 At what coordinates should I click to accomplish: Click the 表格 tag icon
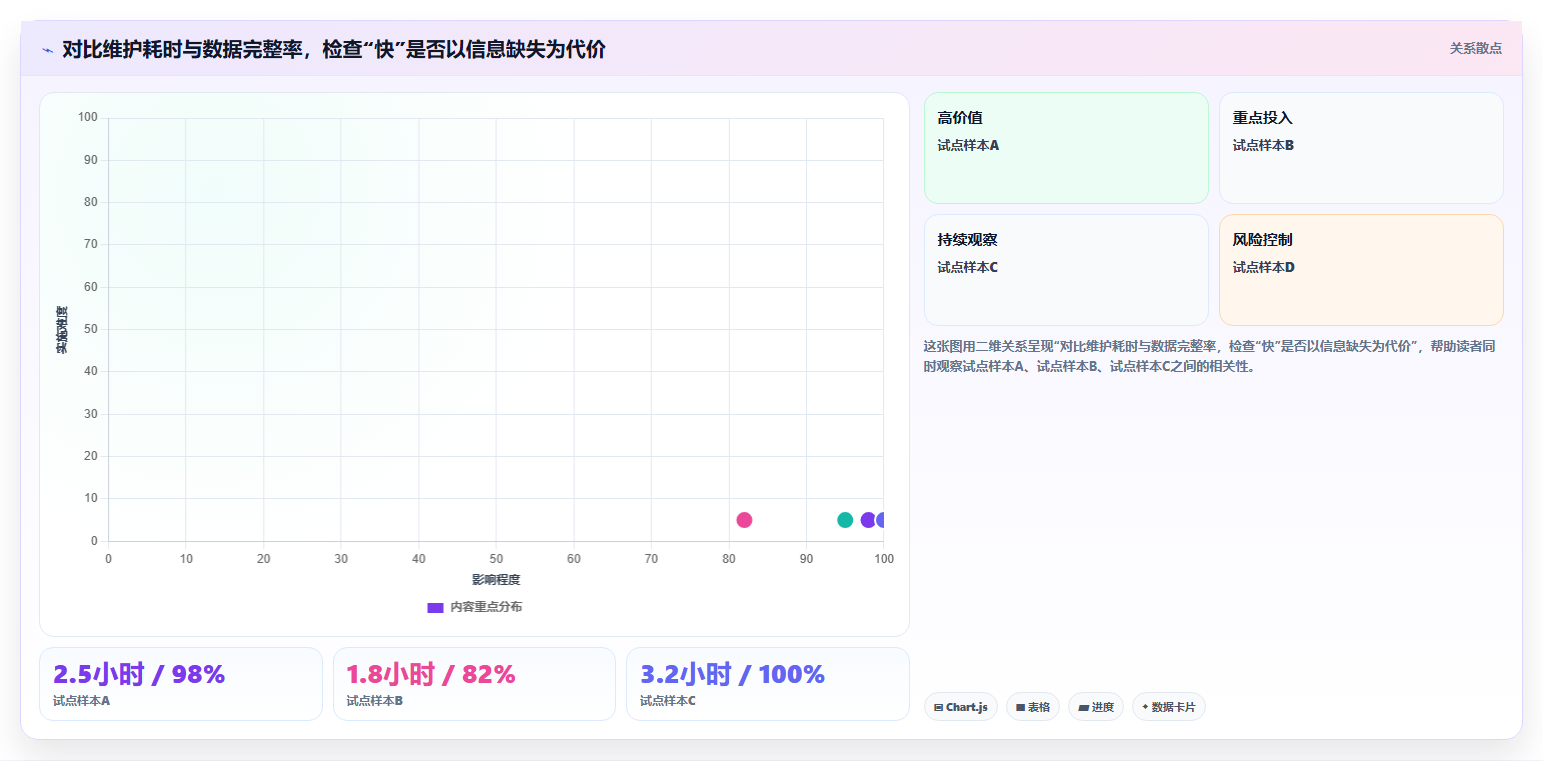(1020, 707)
